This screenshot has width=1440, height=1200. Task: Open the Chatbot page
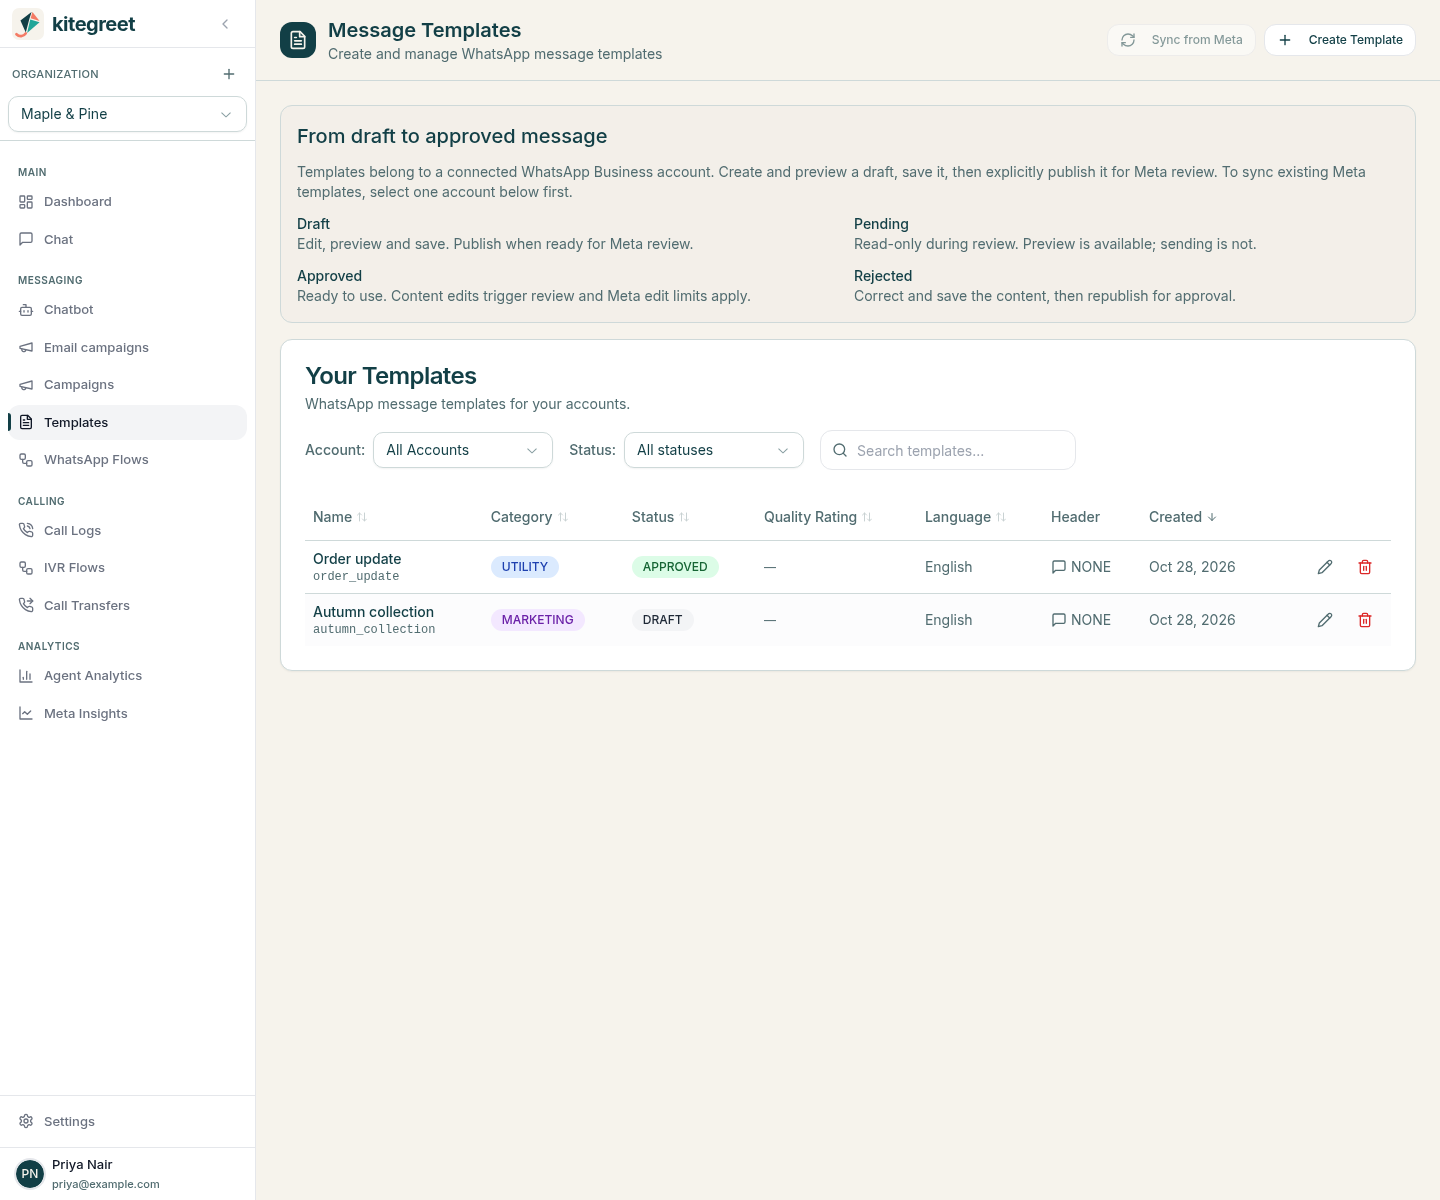coord(127,310)
